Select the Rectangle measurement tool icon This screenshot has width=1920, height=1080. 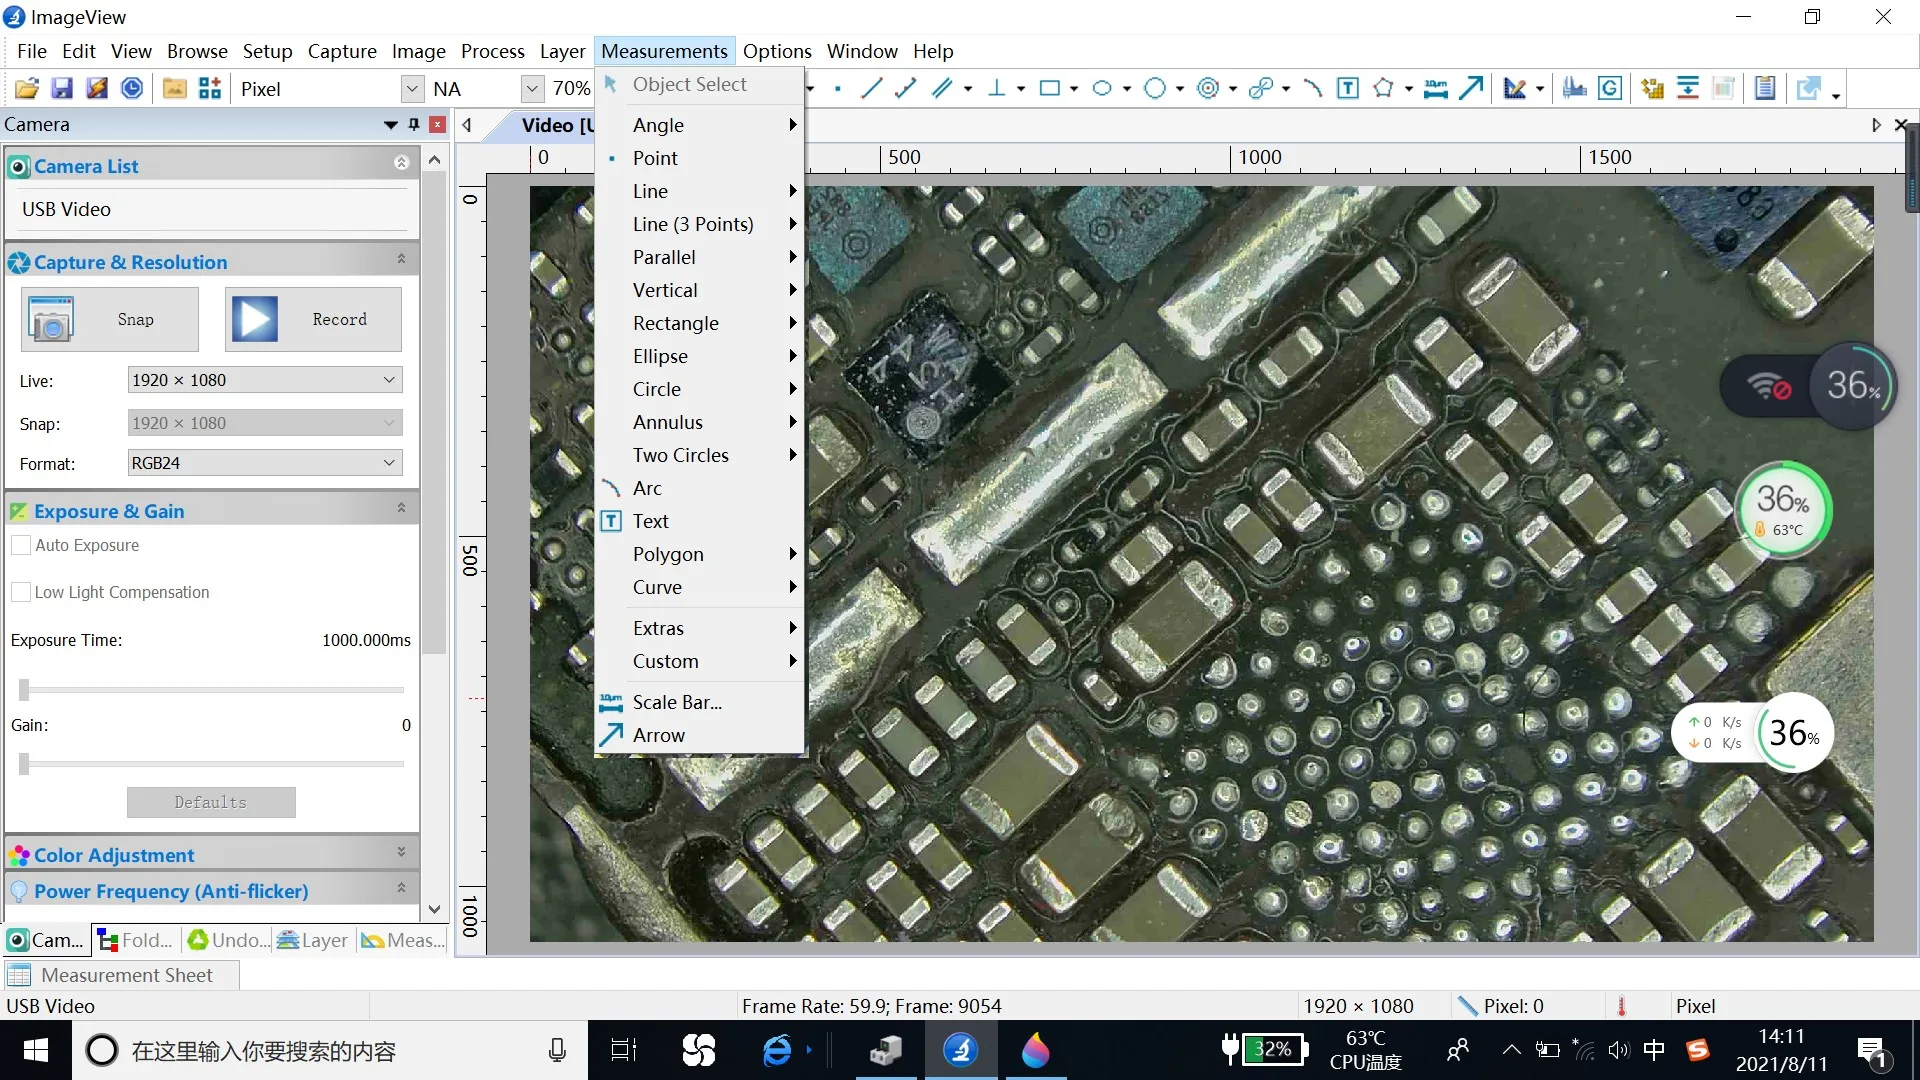tap(1049, 89)
